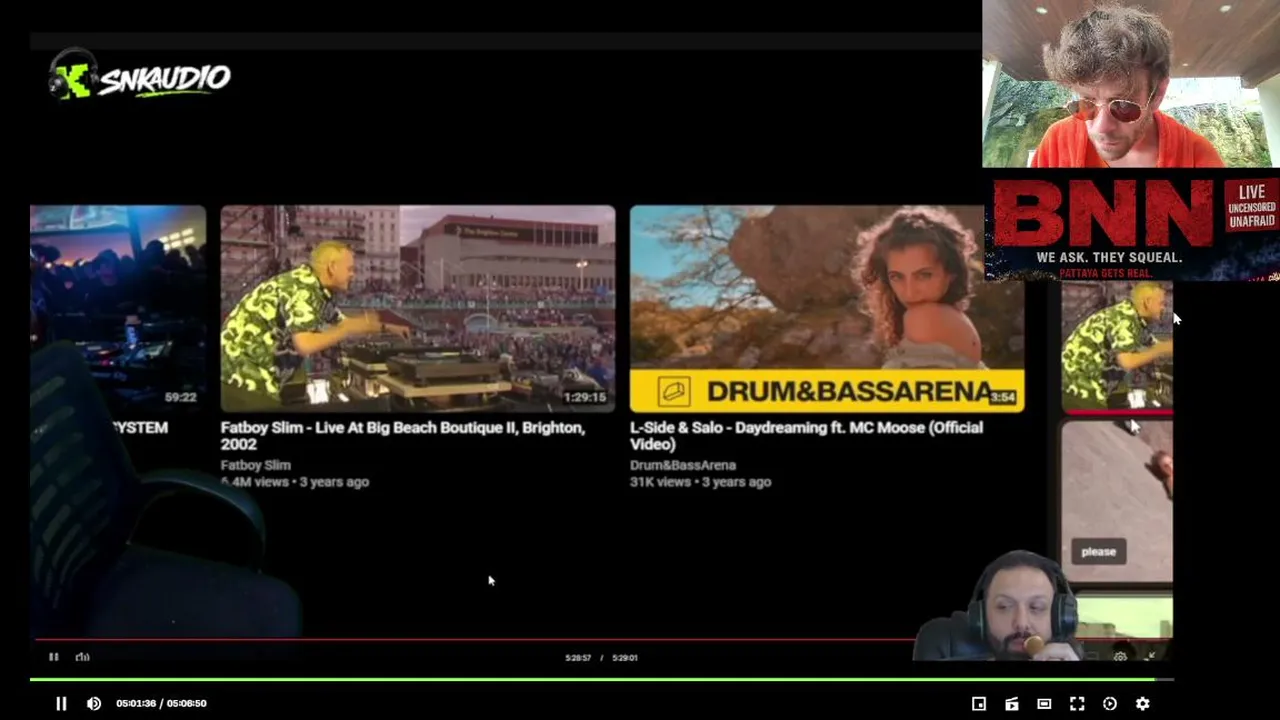The height and width of the screenshot is (720, 1280).
Task: Click the inner time display 5:28:57 / 5:29:01
Action: 602,658
